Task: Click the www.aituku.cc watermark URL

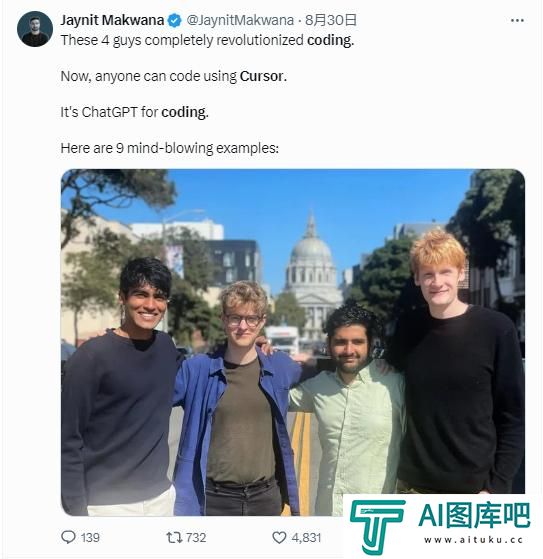Action: 473,540
